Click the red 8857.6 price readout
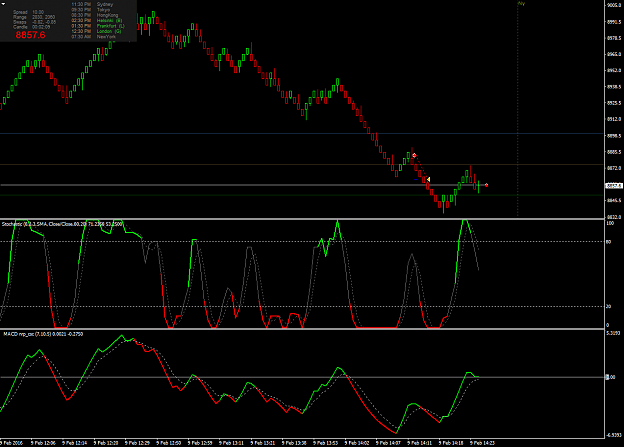 tap(30, 35)
